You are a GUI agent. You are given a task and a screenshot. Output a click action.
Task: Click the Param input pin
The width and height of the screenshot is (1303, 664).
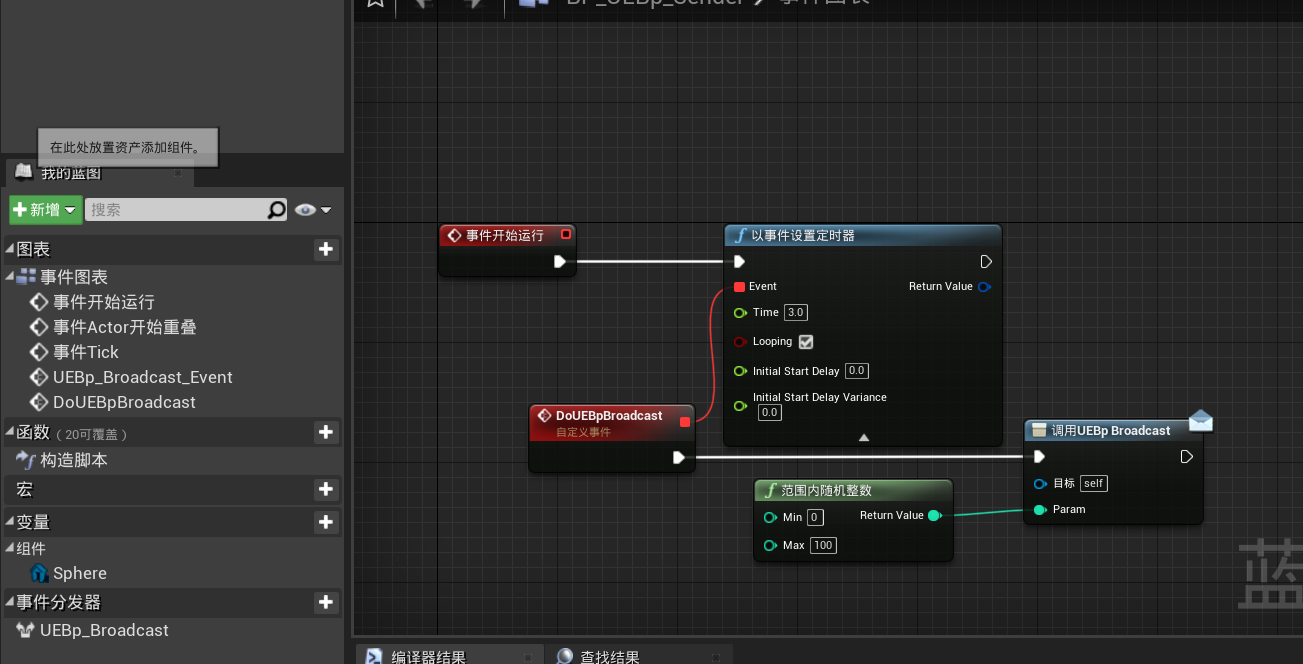click(1040, 510)
